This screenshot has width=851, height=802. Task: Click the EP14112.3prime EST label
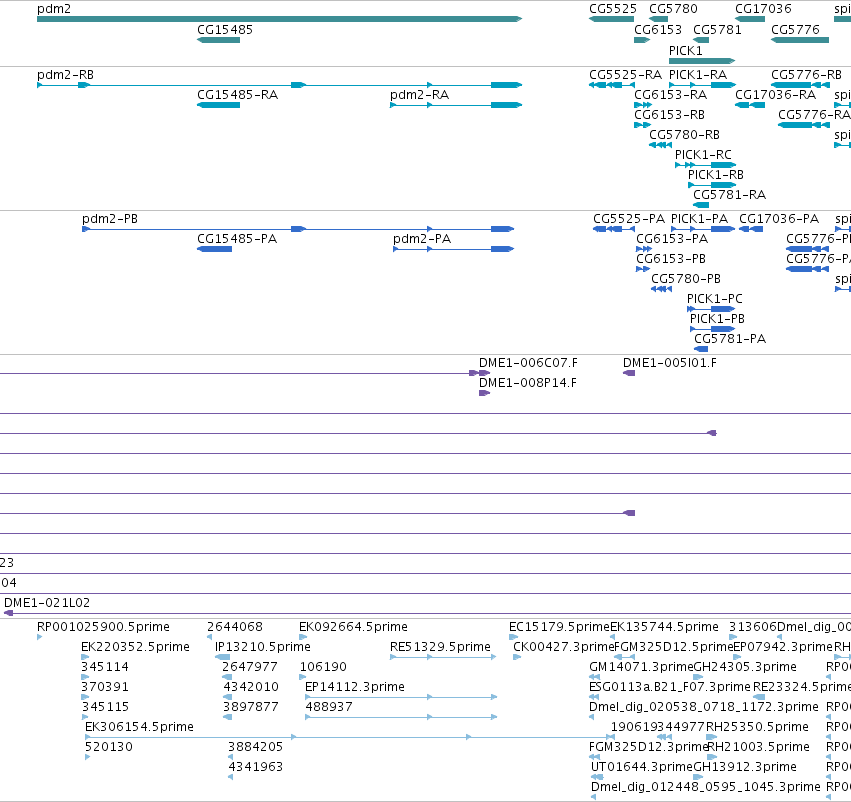click(x=355, y=687)
